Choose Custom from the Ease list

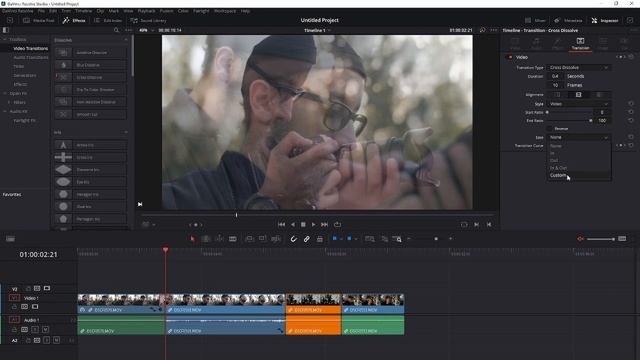tap(579, 176)
